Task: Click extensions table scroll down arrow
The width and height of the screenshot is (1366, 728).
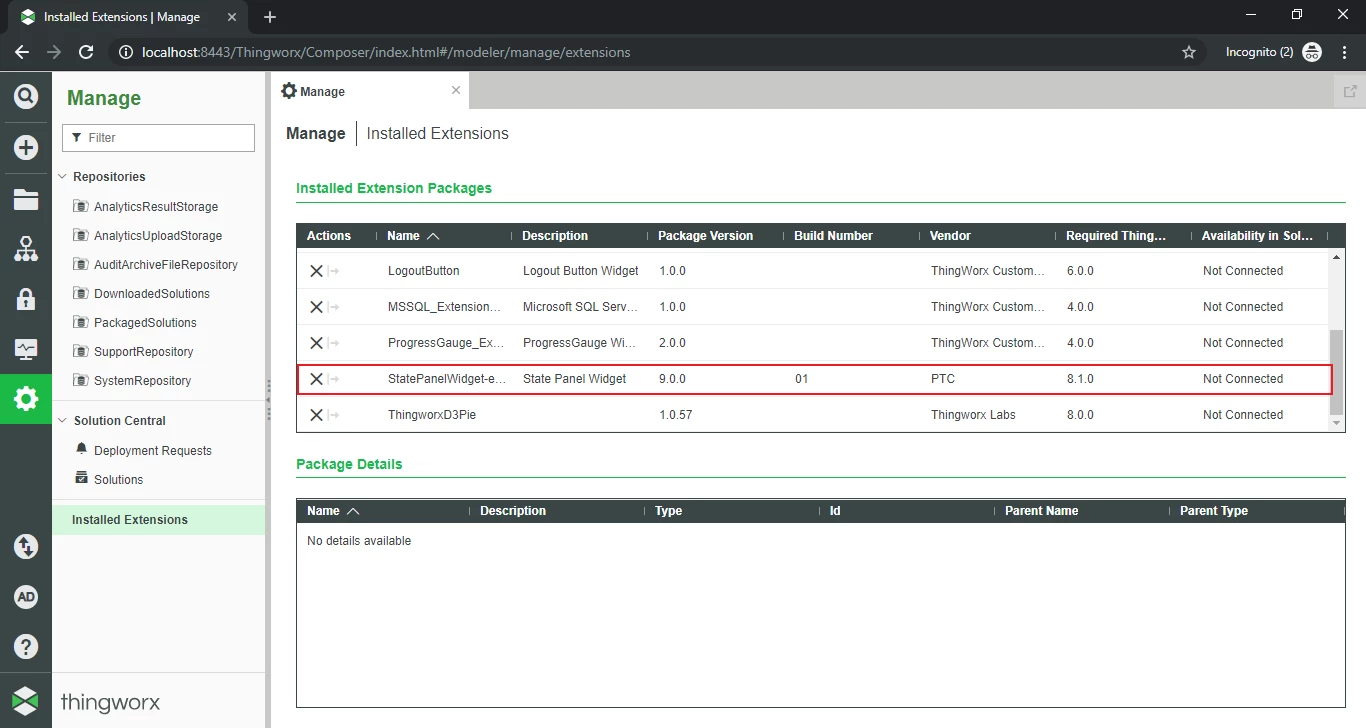Action: point(1337,424)
